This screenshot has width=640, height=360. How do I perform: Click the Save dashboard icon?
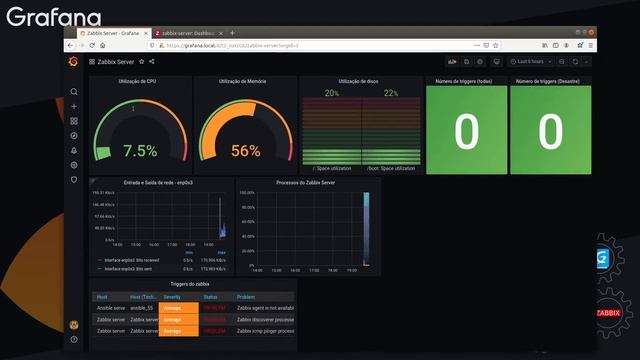coord(467,62)
